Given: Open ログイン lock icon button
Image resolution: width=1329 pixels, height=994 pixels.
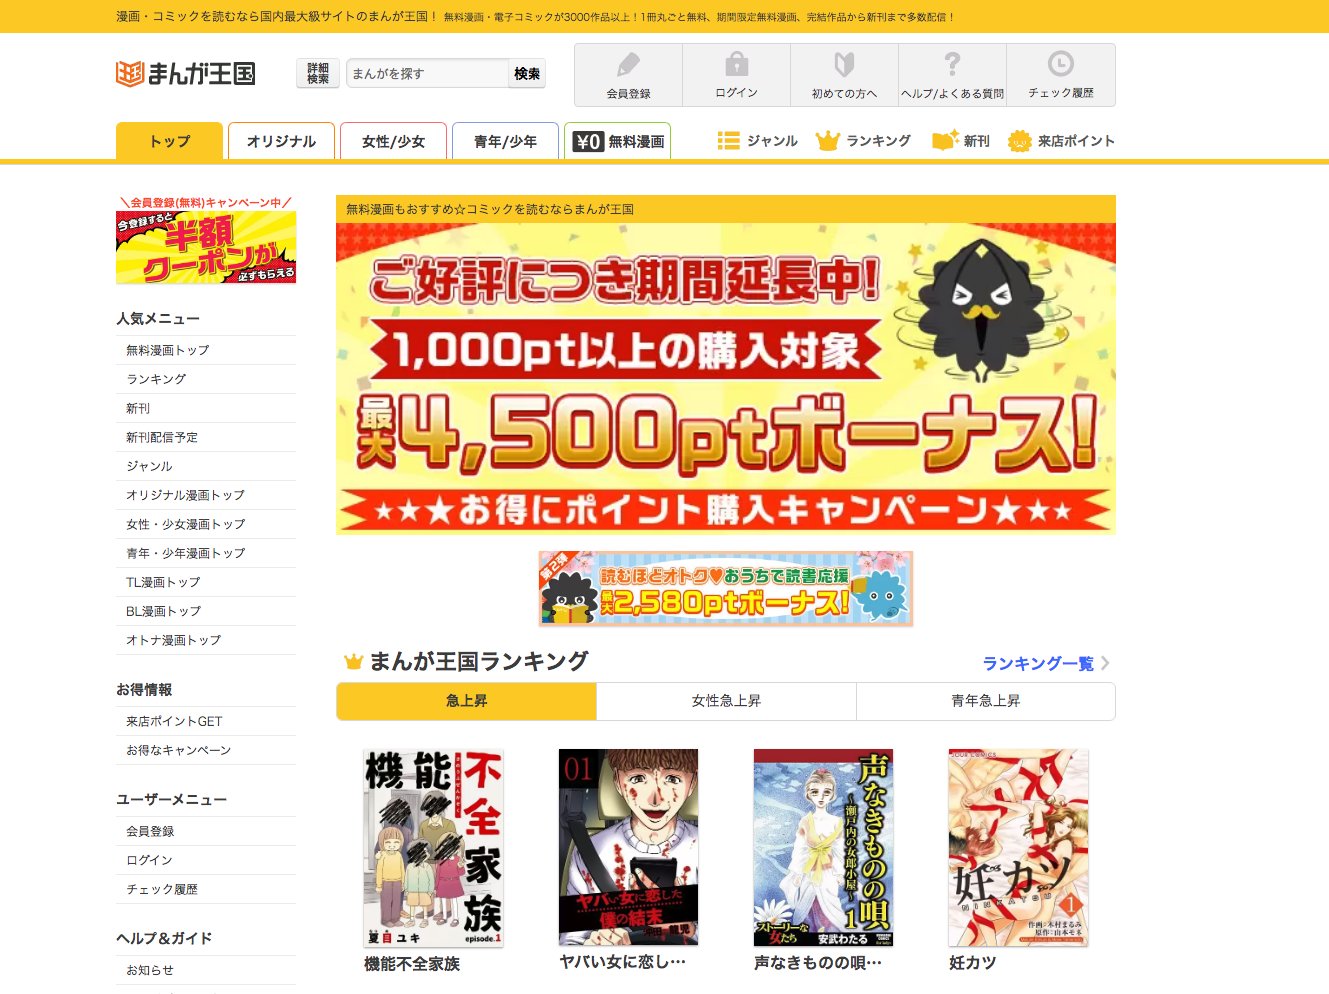Looking at the screenshot, I should tap(736, 75).
